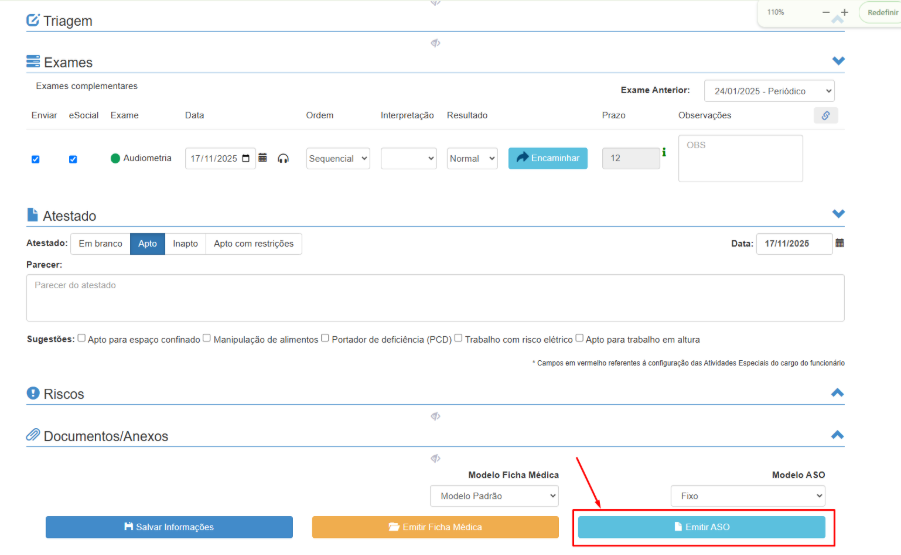Uncheck the Enviar checkbox for Audiometria
The image size is (901, 555).
point(36,159)
